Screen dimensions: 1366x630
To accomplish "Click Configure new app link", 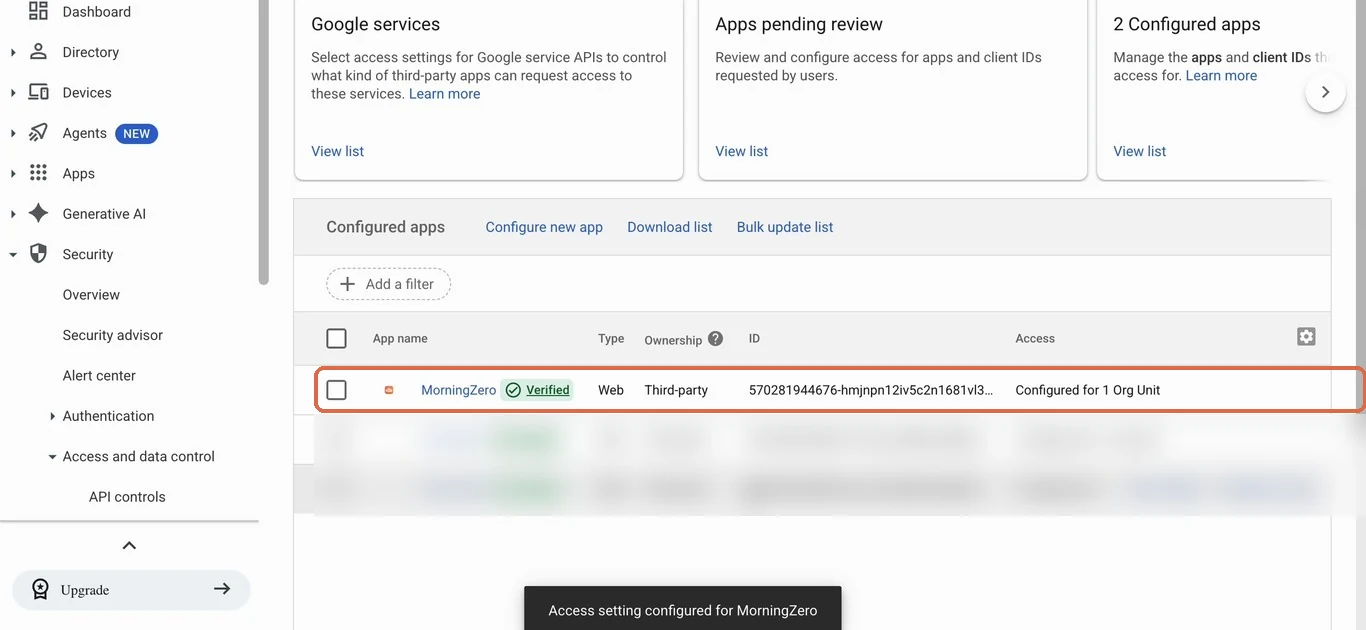I will 544,227.
